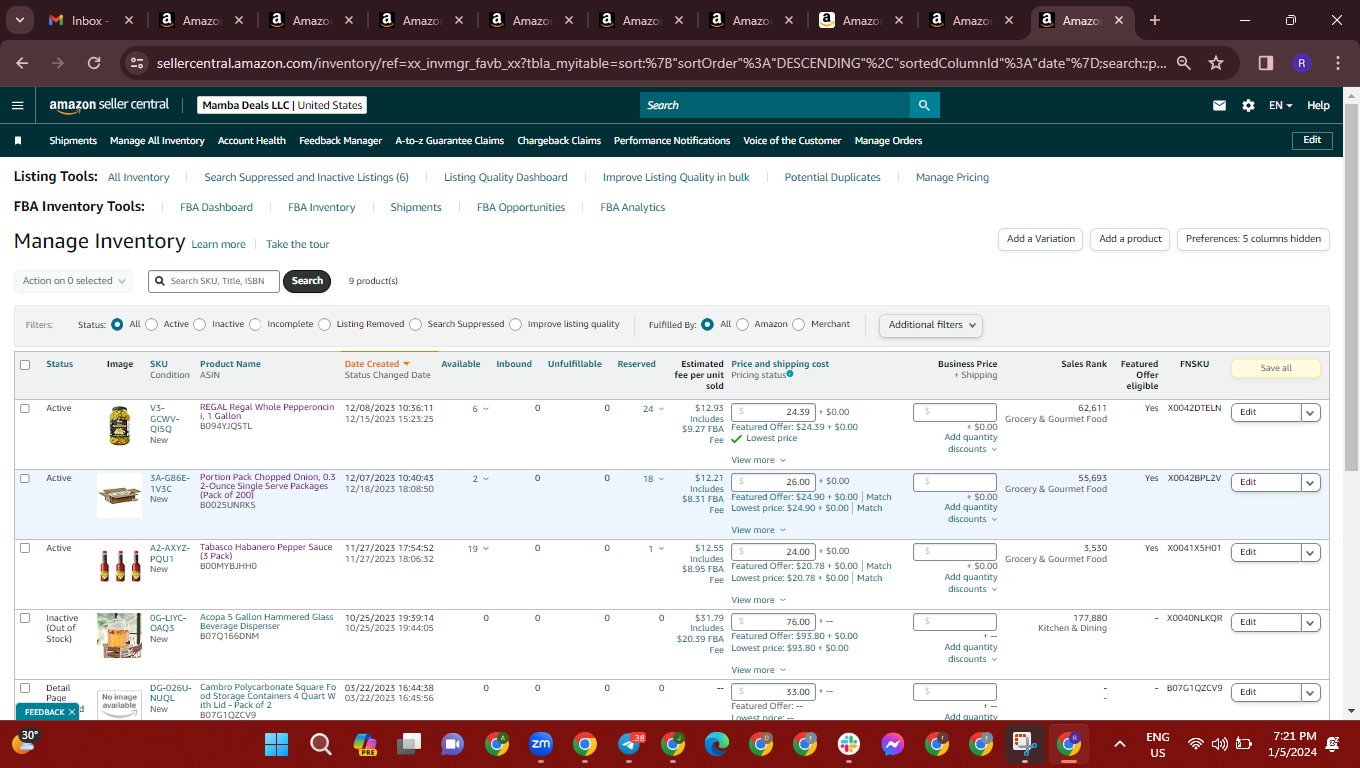1360x768 pixels.
Task: Open Preferences: 5 columns hidden
Action: point(1253,239)
